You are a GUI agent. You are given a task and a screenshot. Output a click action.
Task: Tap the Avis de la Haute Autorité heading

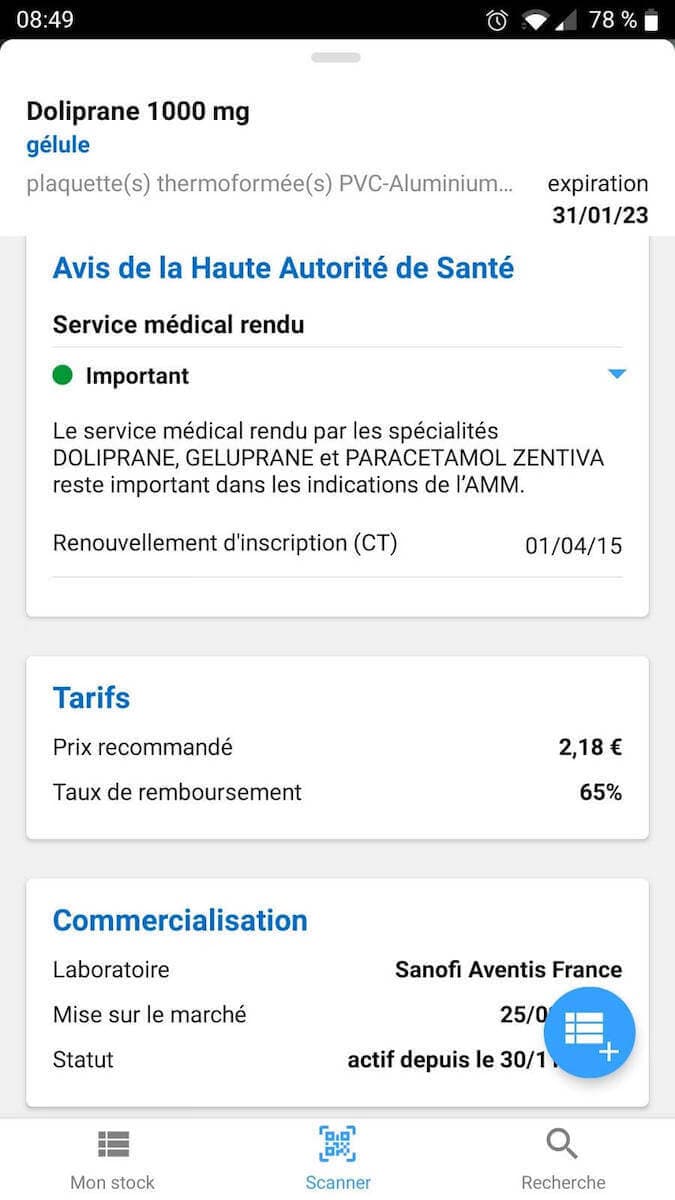[283, 268]
